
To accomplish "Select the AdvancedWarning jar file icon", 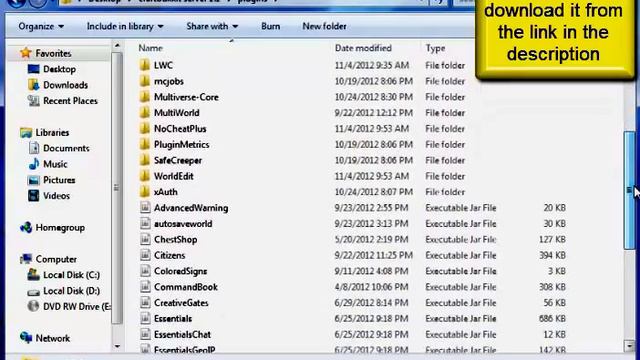I will click(145, 208).
